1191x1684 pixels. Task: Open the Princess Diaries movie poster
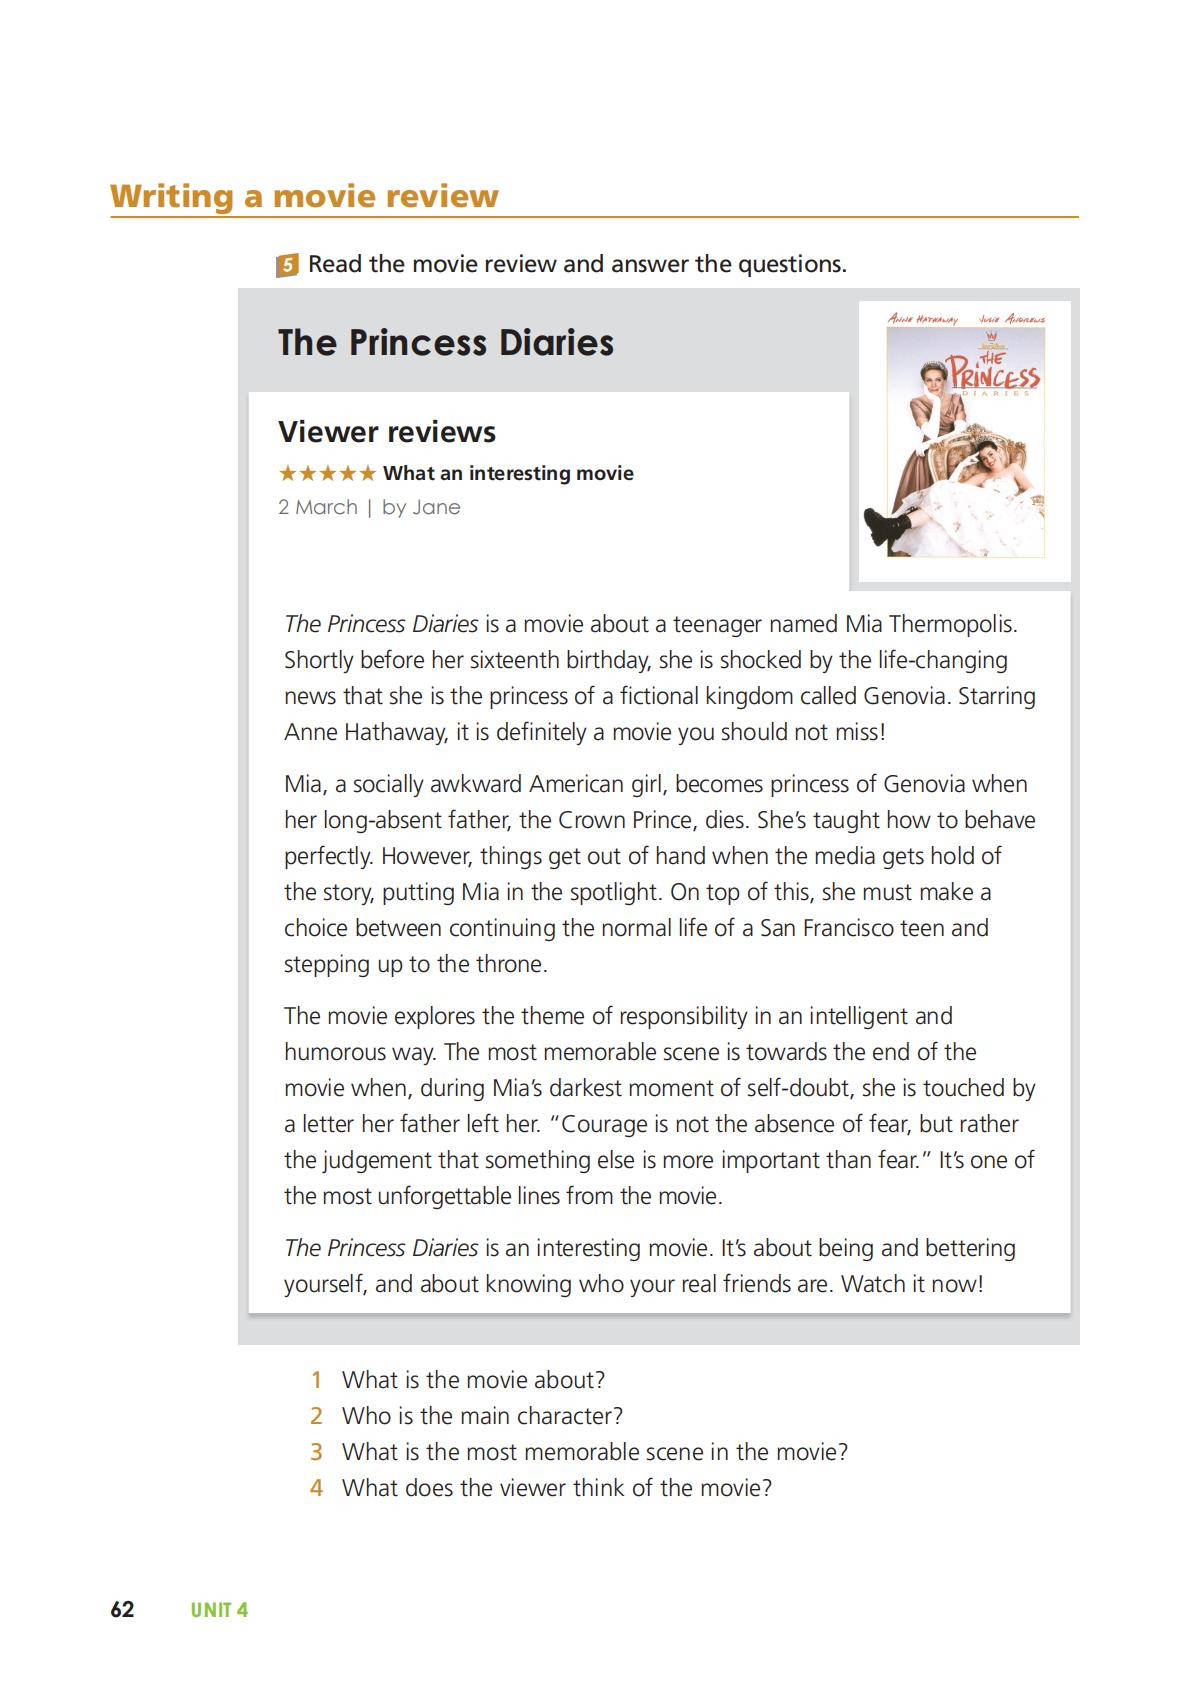[964, 440]
